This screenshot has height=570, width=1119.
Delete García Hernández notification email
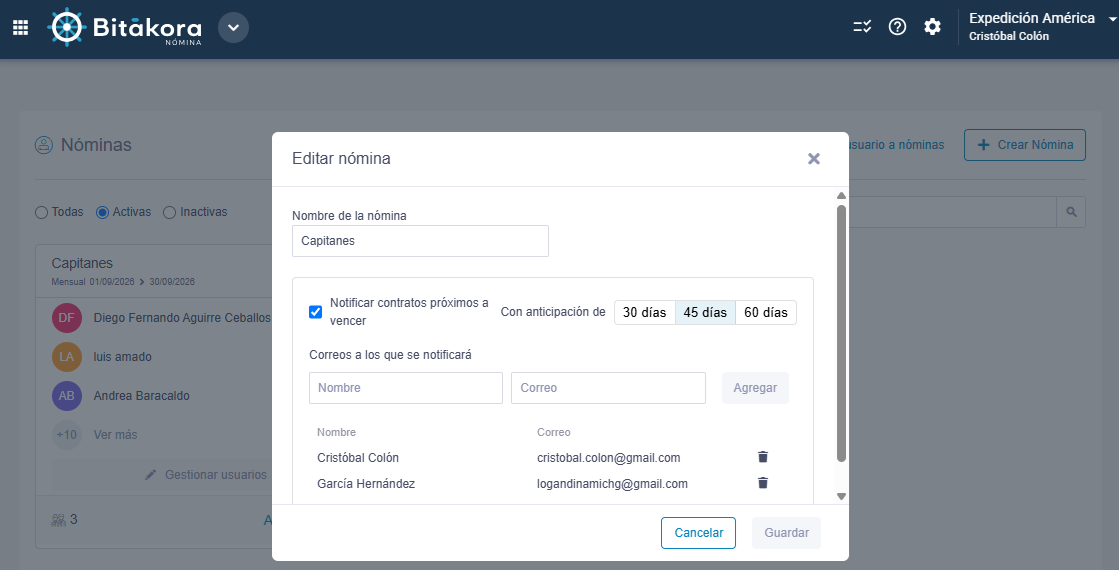point(763,483)
